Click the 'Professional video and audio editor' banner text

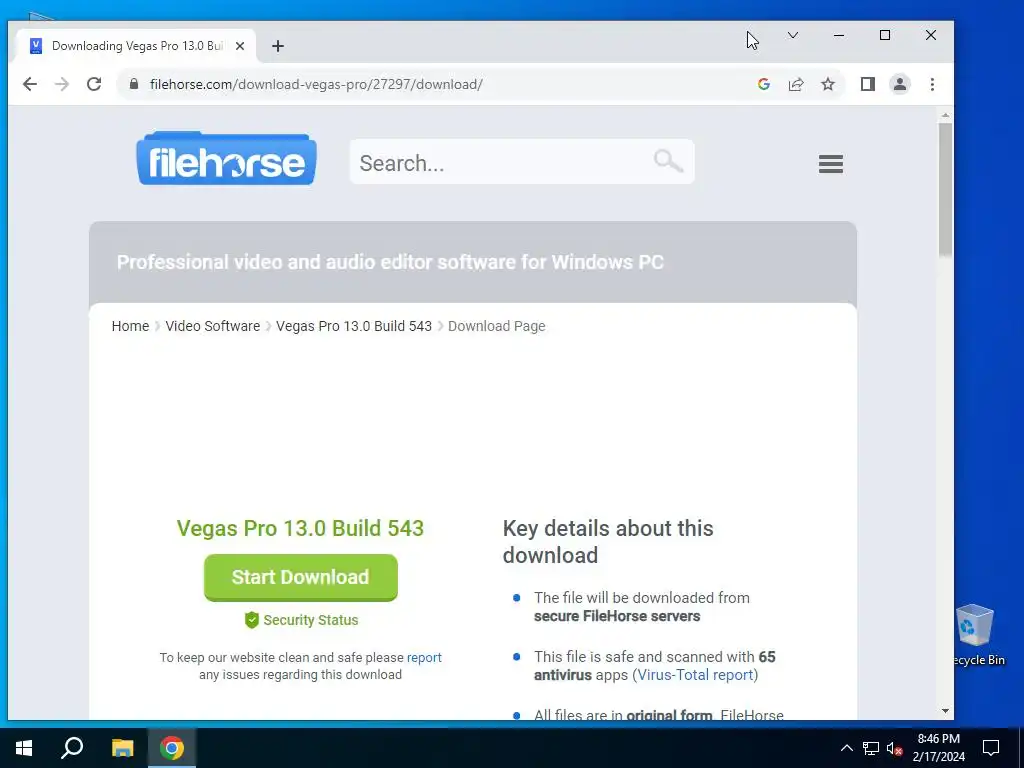[x=390, y=262]
